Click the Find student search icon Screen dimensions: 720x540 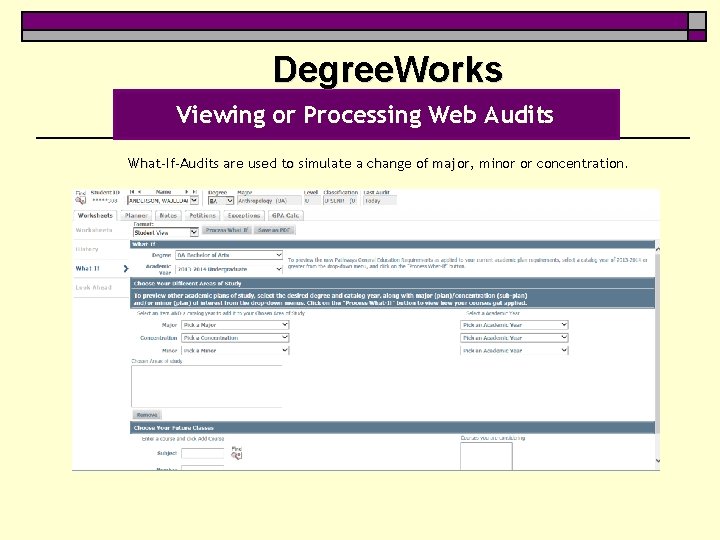80,201
